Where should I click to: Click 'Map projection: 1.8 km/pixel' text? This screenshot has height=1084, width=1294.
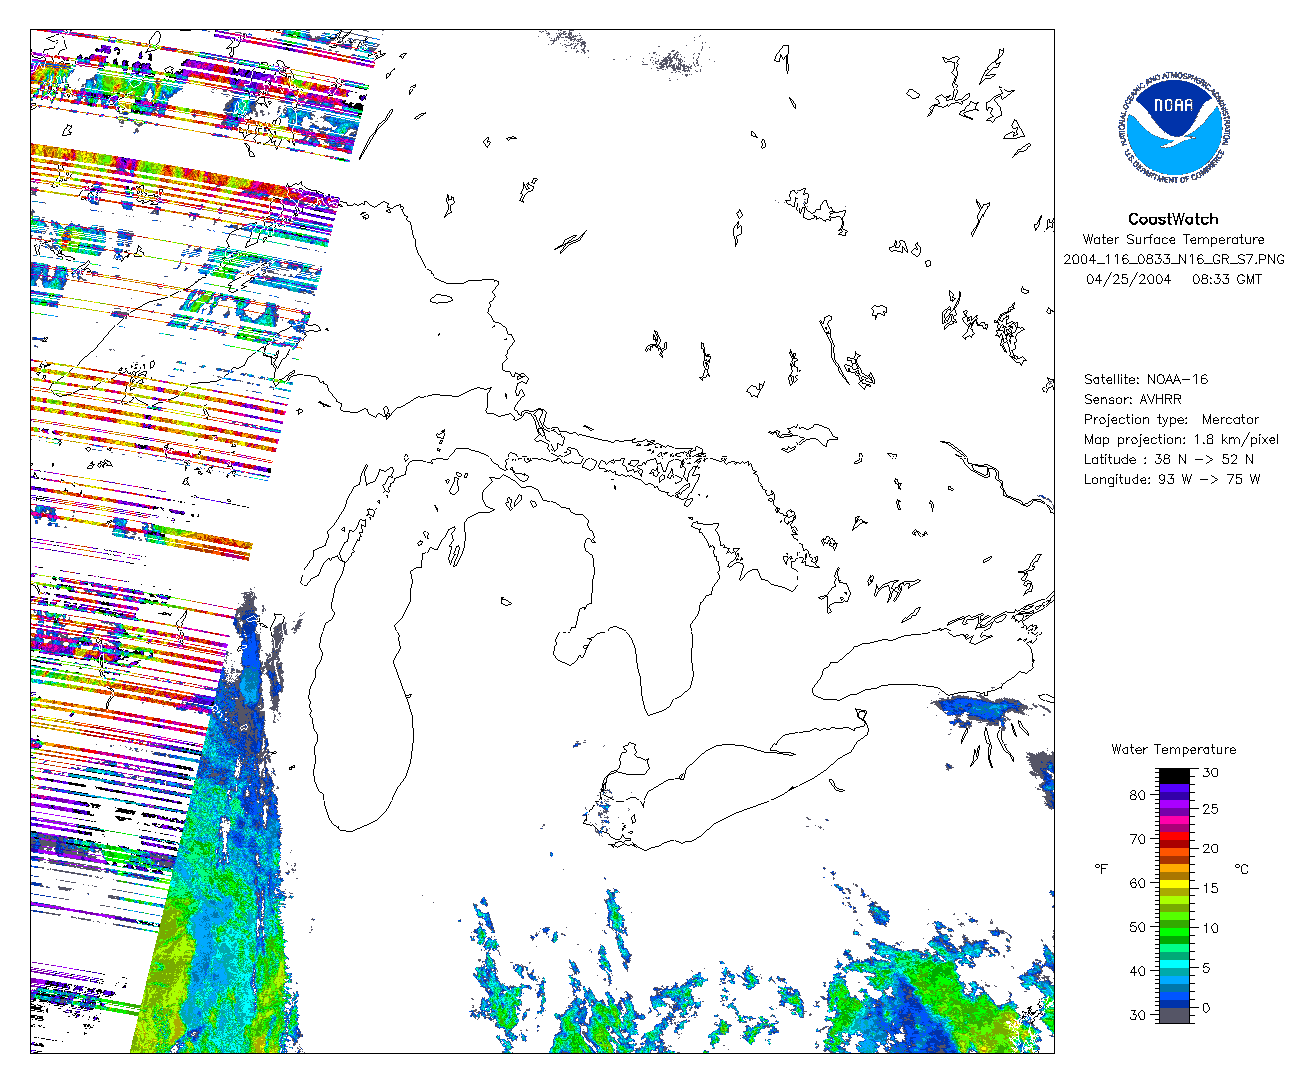1181,439
